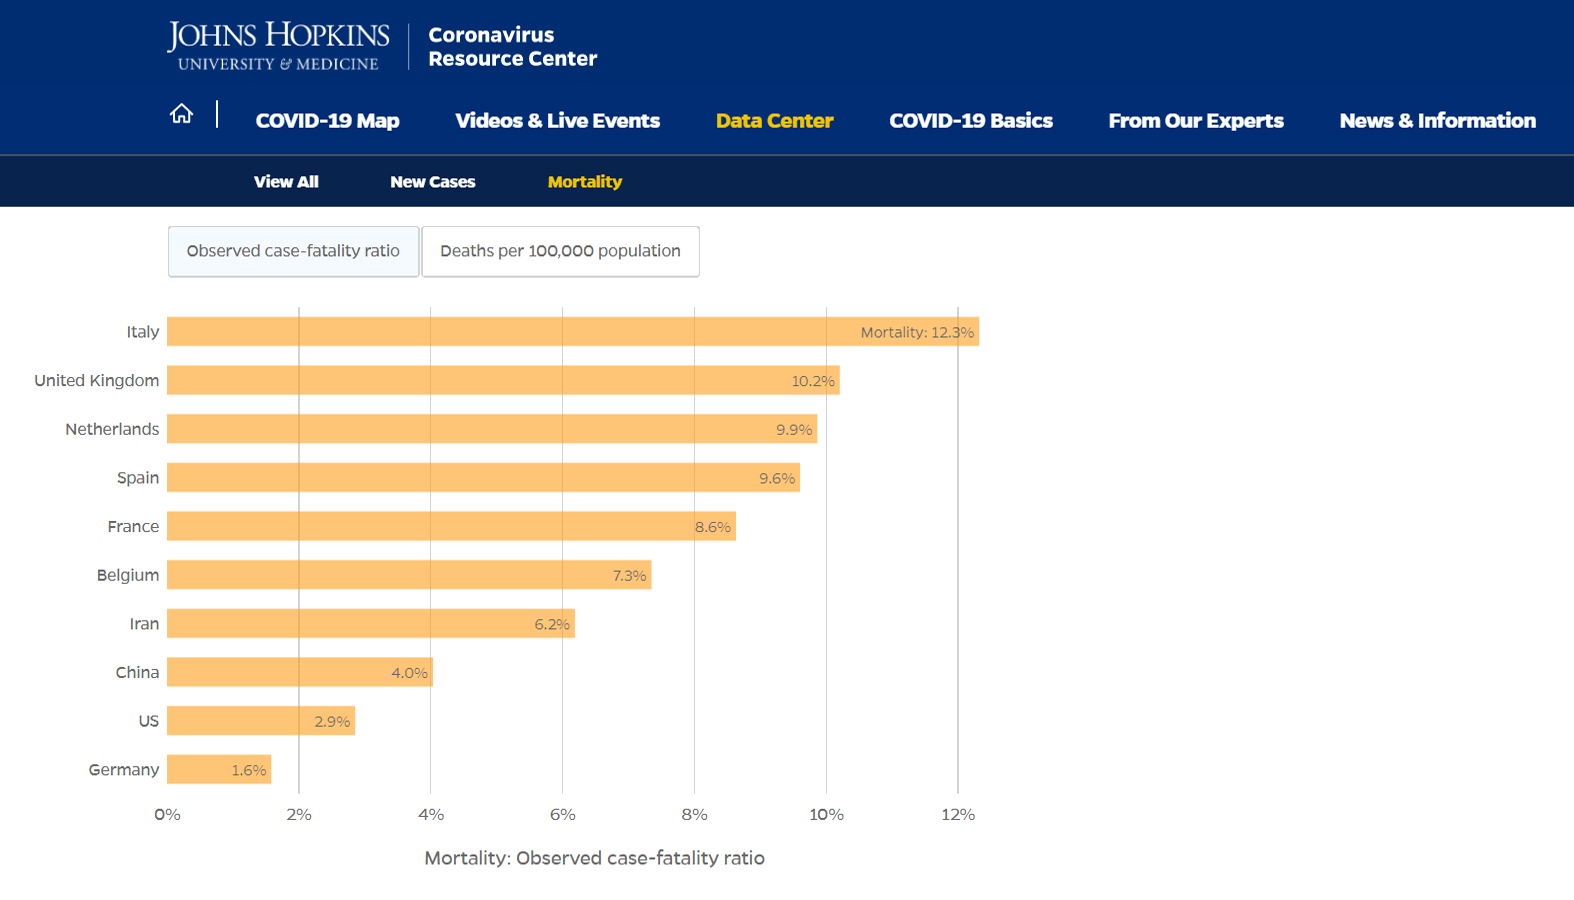Select the Spain 9.6% bar
1574x900 pixels.
pos(483,478)
